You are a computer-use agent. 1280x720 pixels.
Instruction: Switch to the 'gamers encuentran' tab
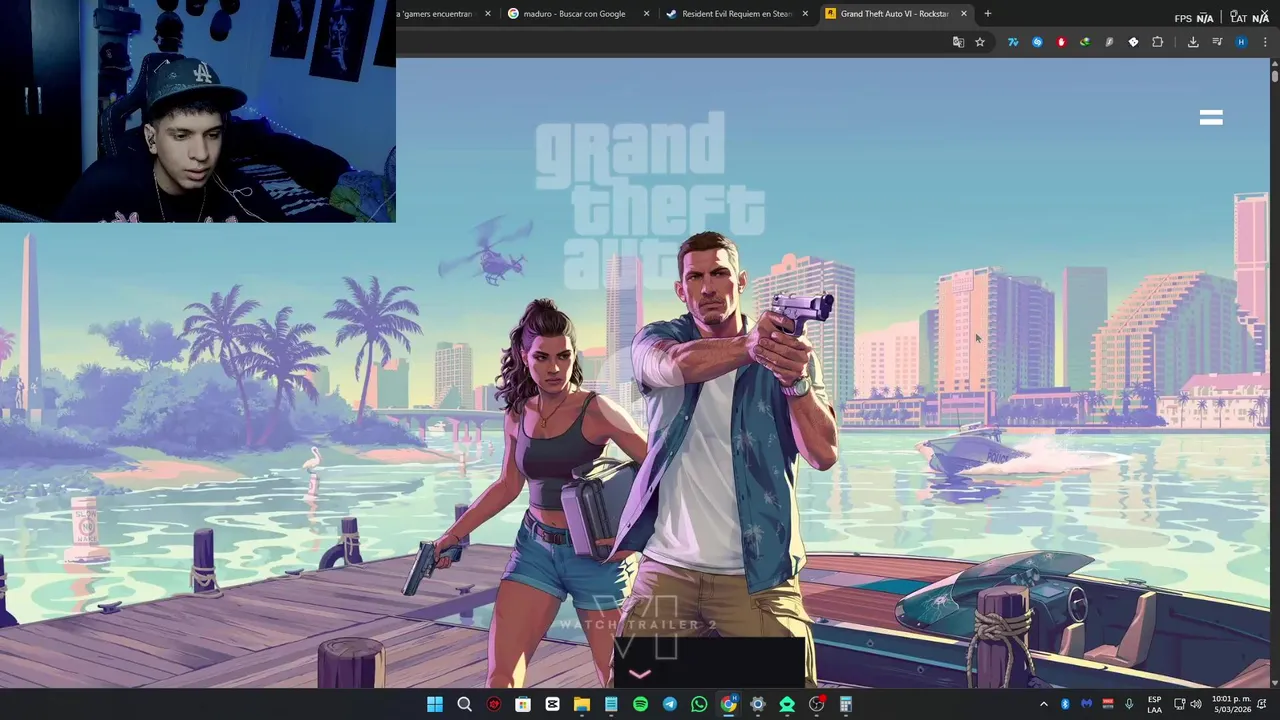[435, 14]
